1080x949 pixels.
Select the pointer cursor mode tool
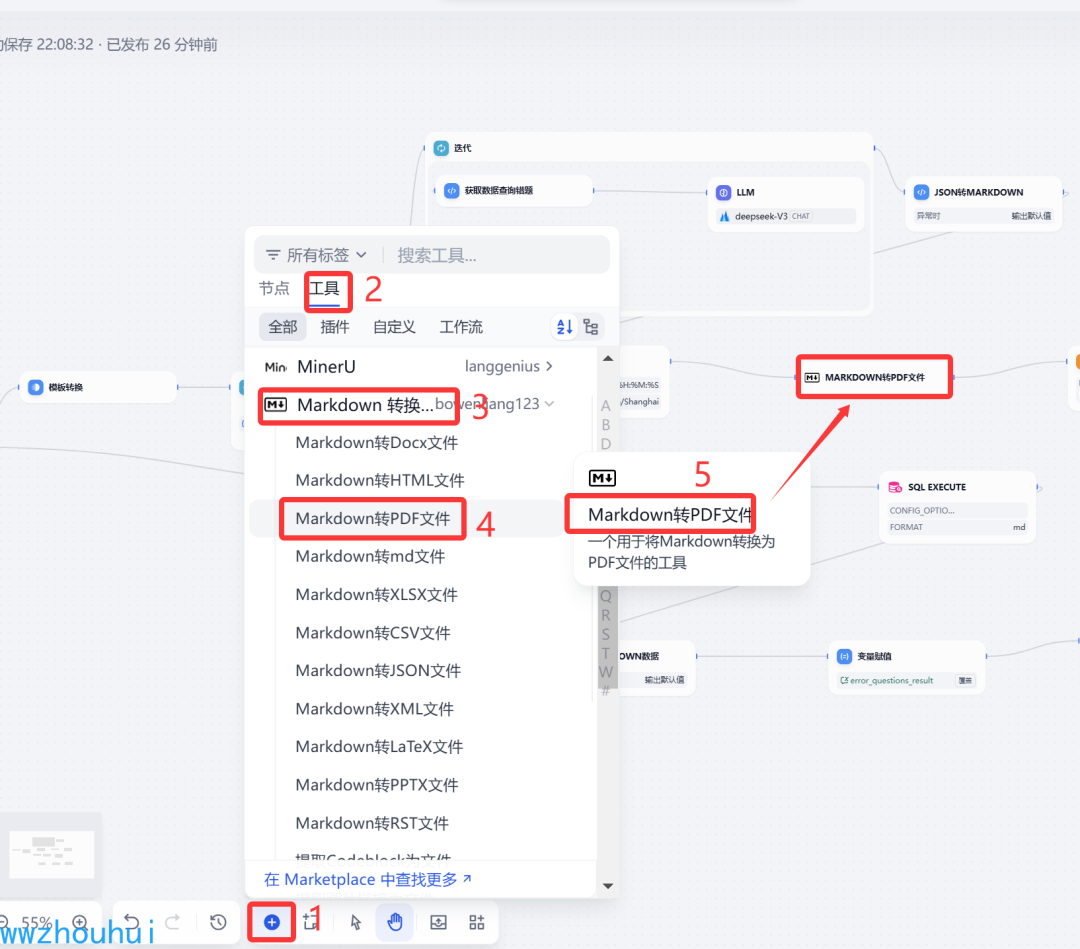(355, 921)
